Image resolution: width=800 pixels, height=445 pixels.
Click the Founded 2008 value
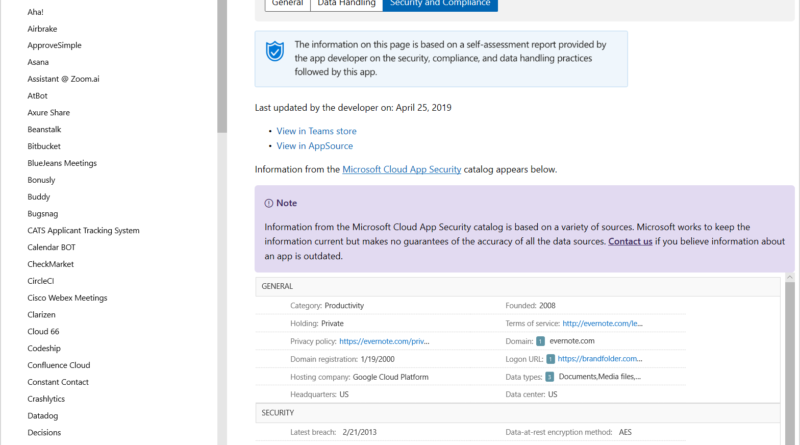coord(547,306)
